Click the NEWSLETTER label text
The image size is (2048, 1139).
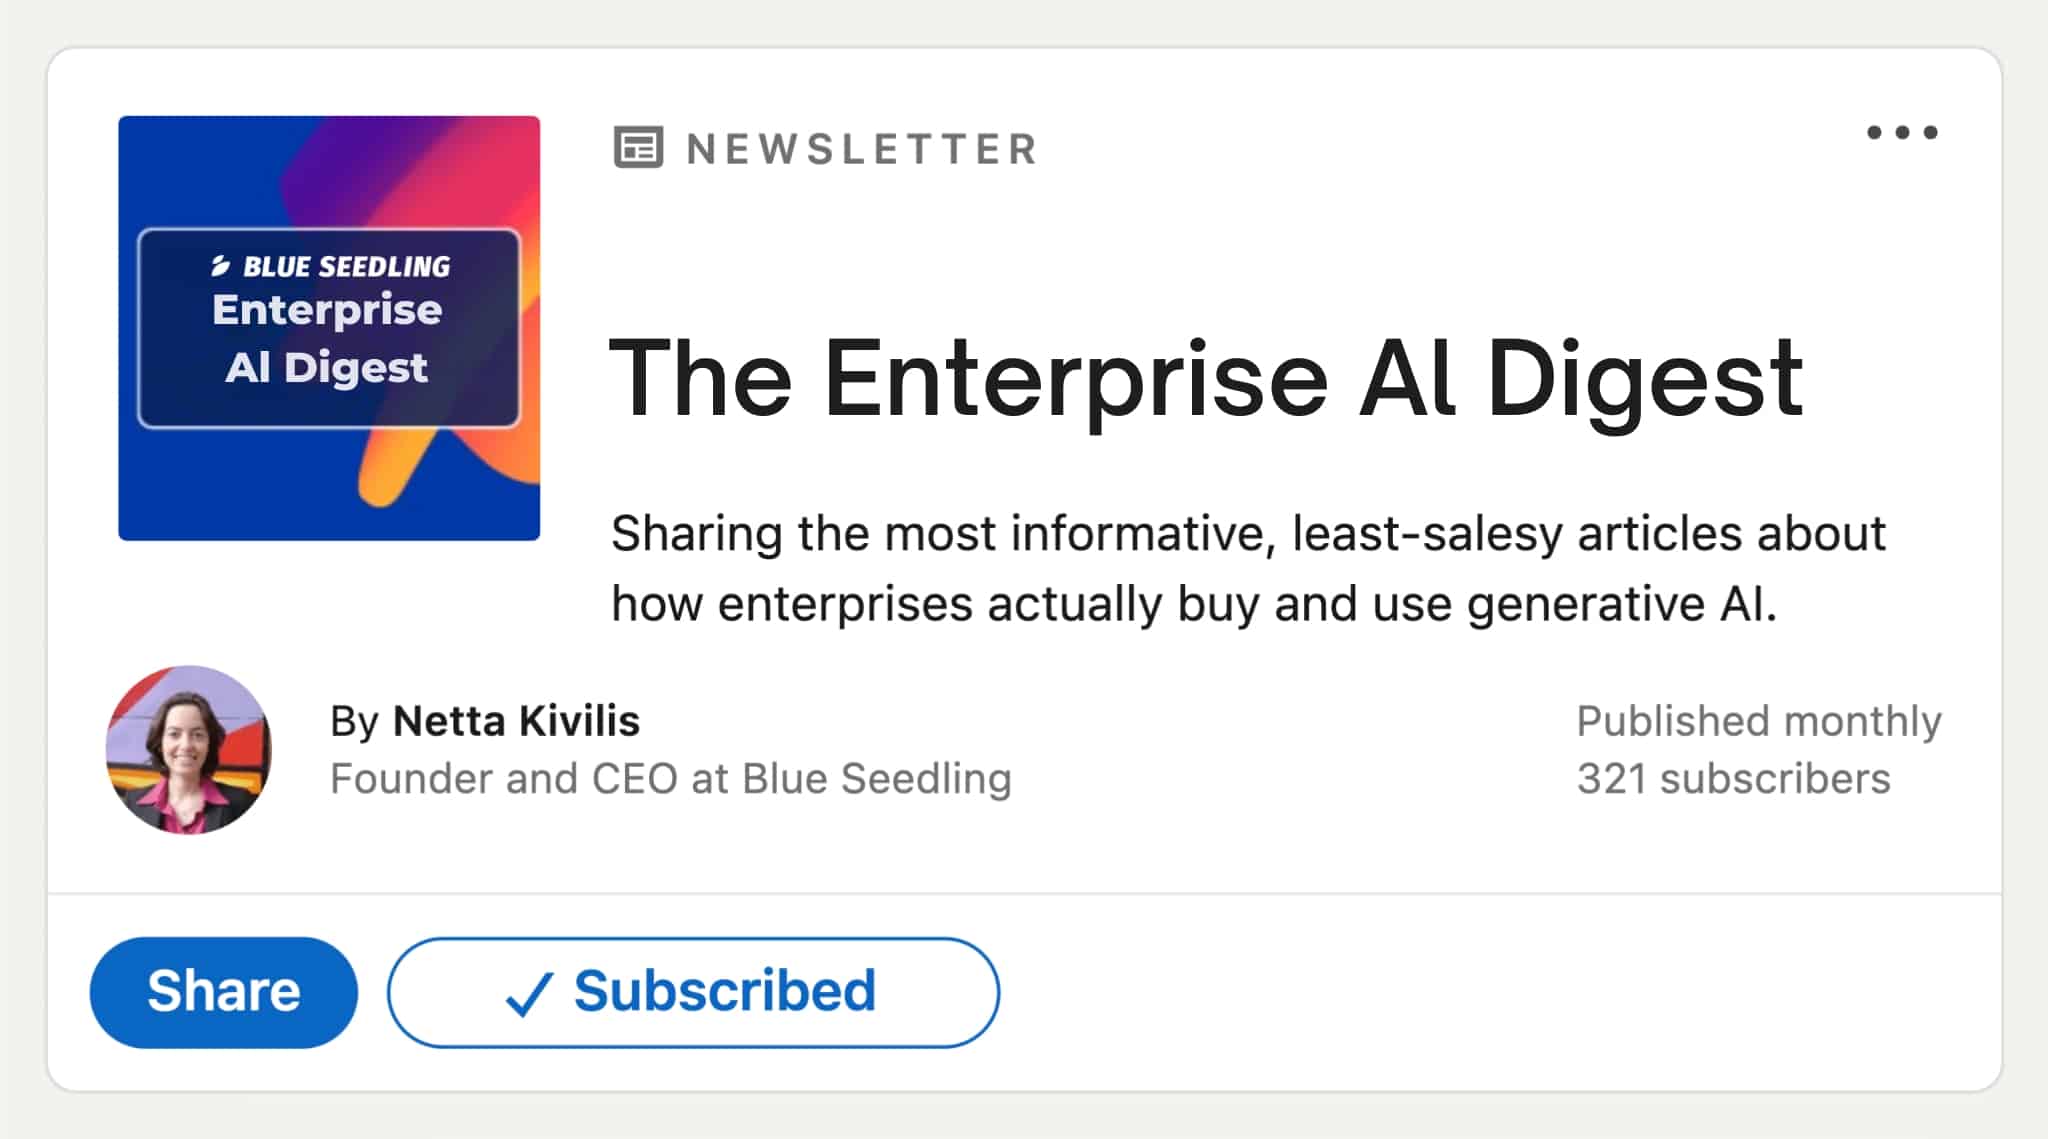tap(862, 149)
